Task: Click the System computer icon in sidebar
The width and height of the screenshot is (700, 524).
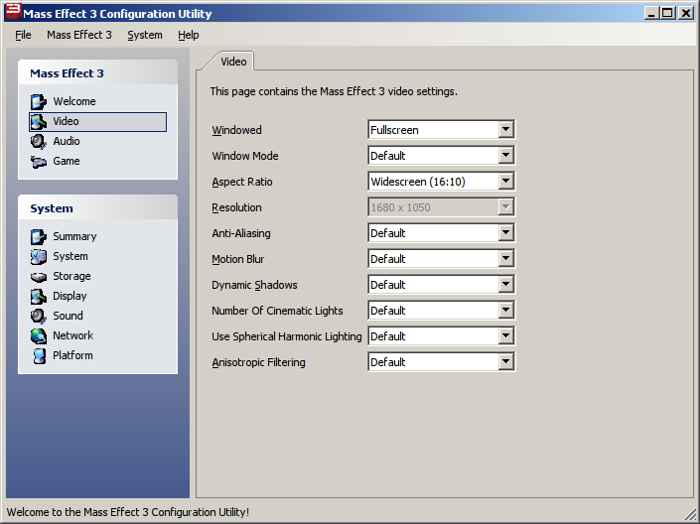Action: pyautogui.click(x=38, y=257)
